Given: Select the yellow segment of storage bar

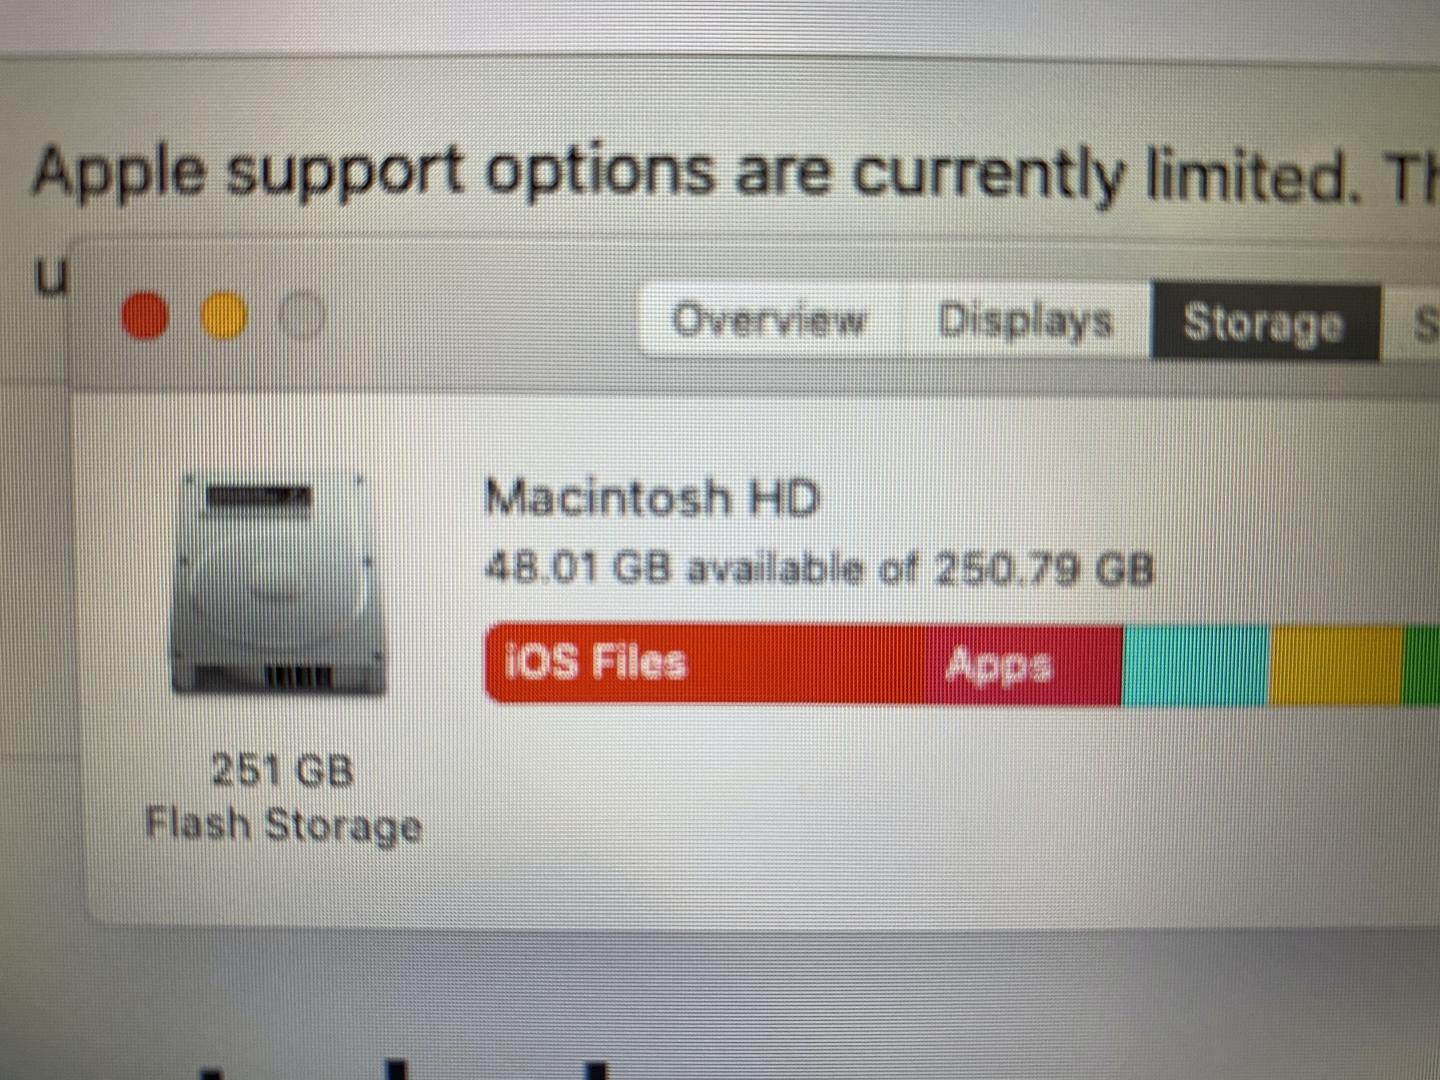Looking at the screenshot, I should tap(1337, 666).
